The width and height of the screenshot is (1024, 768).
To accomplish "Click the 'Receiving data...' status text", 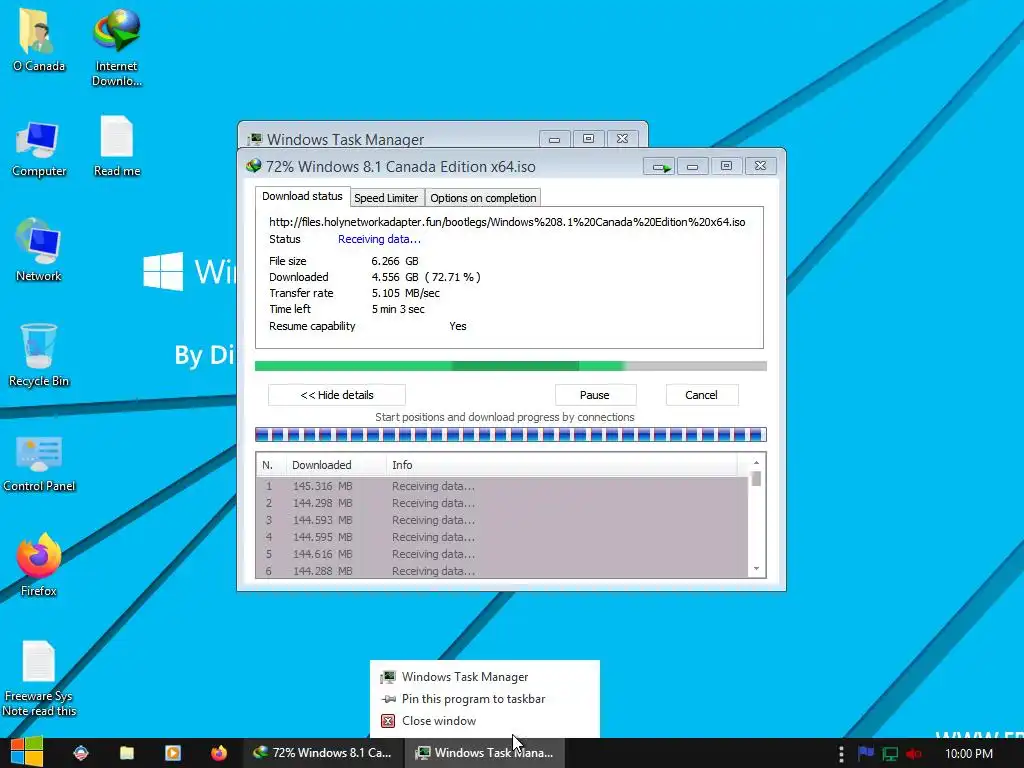I will tap(379, 239).
